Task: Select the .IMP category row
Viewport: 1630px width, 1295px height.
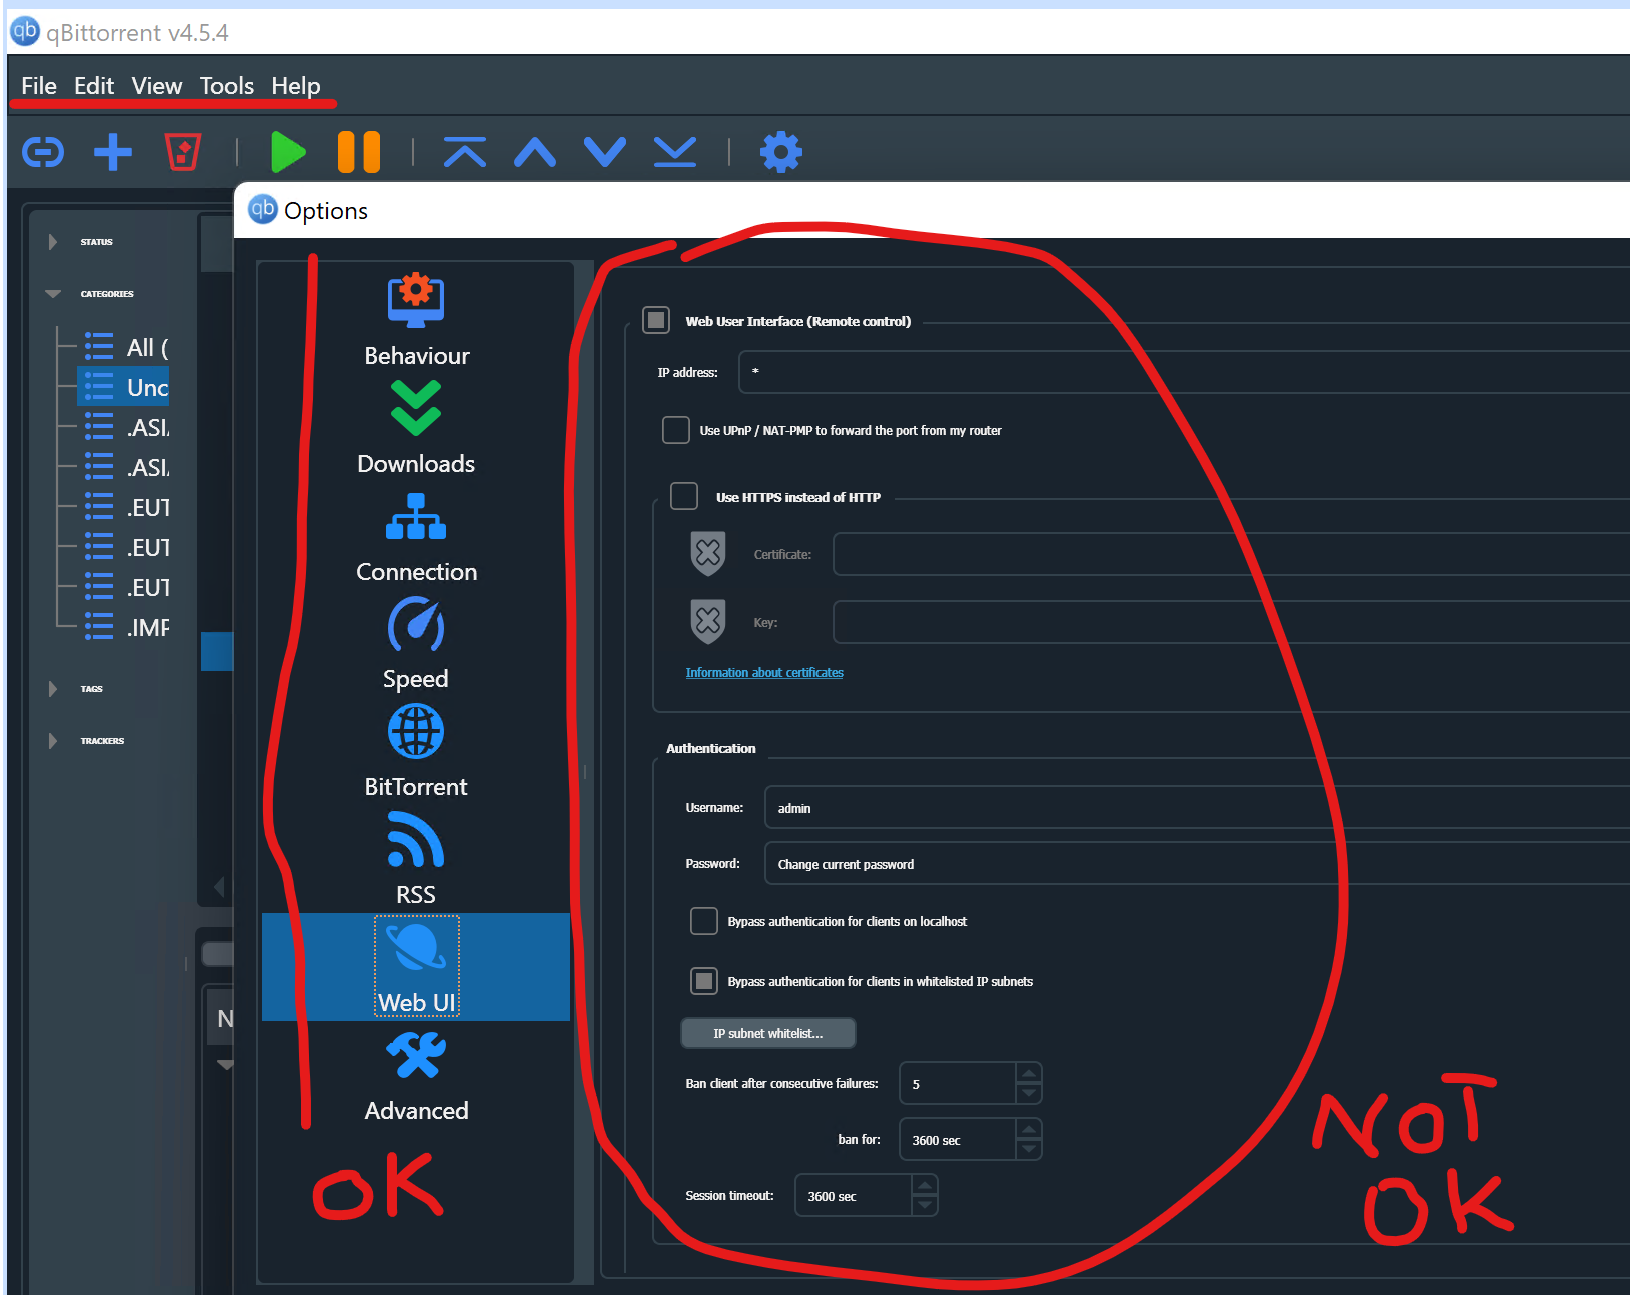Action: 124,627
